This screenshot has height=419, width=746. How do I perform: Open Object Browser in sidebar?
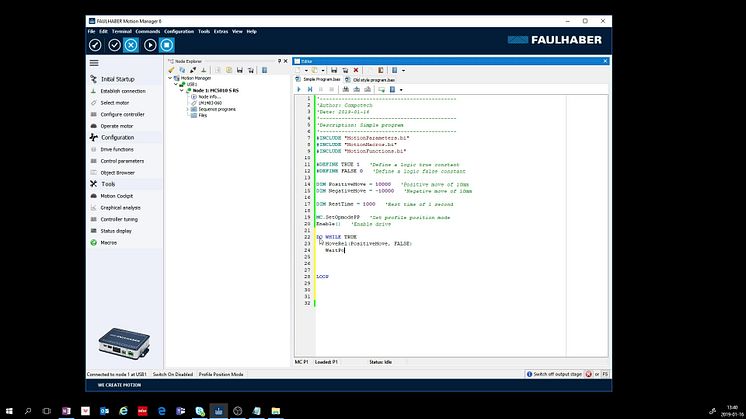(118, 173)
